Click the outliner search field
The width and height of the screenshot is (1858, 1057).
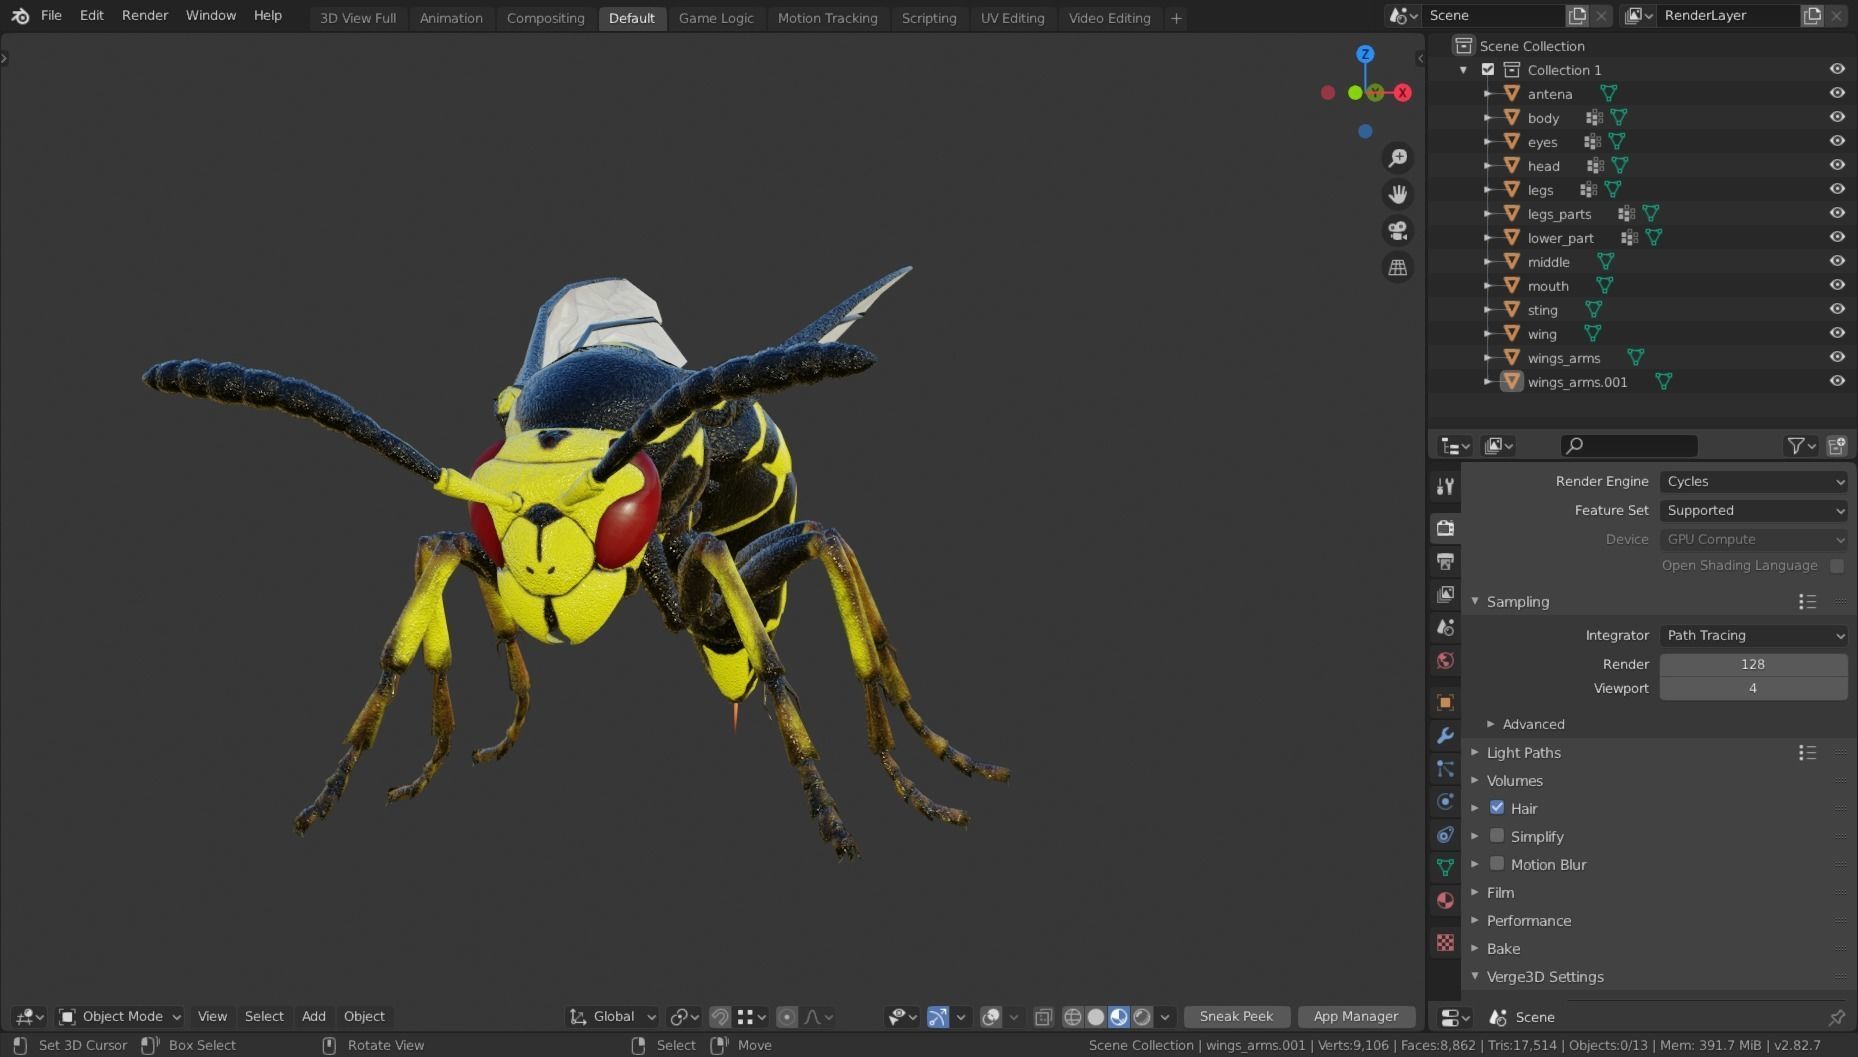coord(1629,446)
